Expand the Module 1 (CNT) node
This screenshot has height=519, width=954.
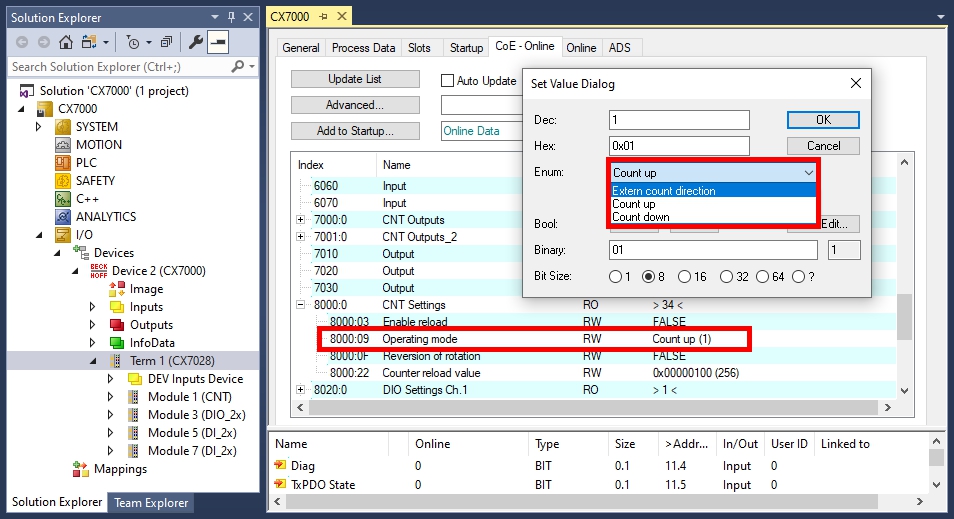[110, 397]
